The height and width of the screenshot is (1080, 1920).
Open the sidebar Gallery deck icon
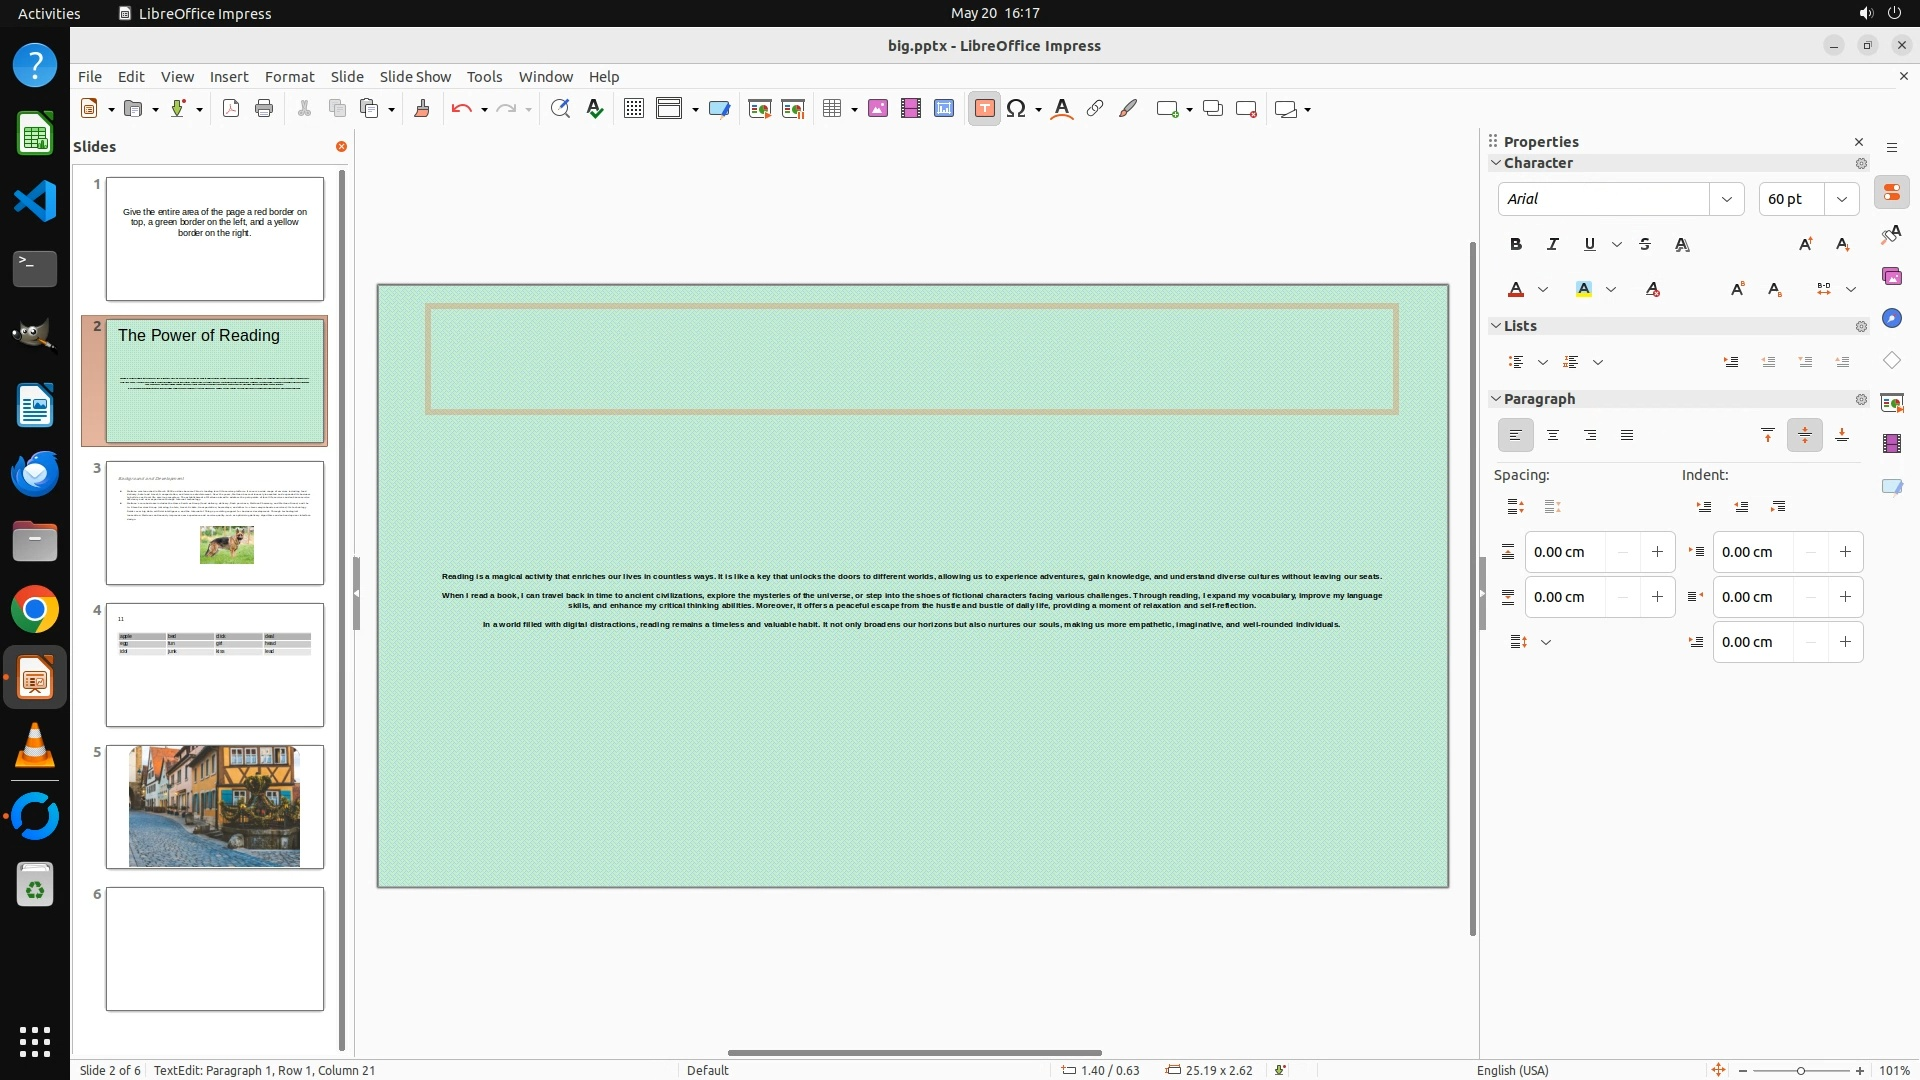point(1891,276)
